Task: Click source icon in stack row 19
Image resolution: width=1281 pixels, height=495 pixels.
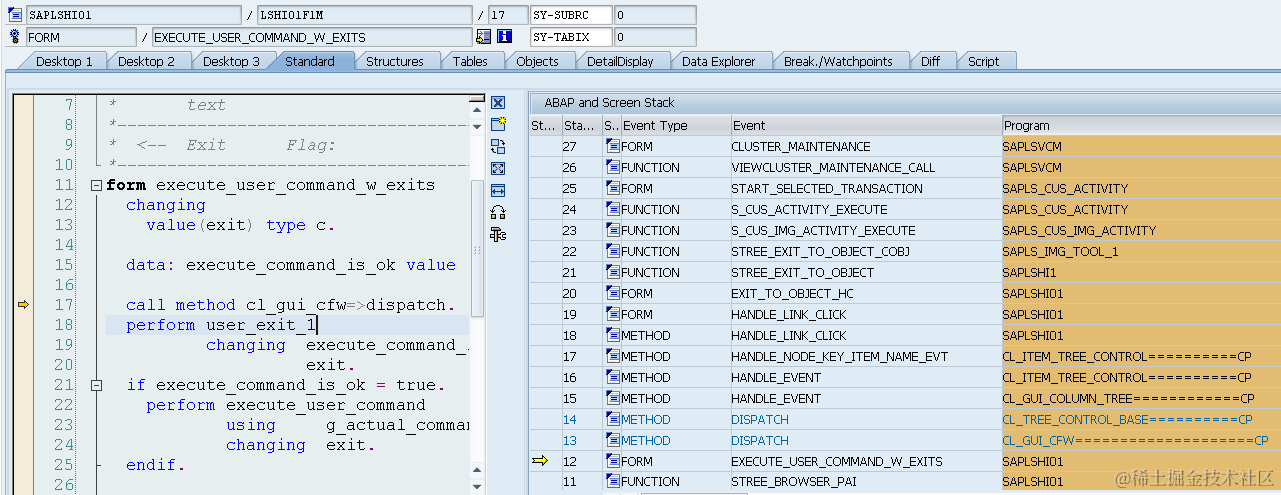Action: [x=613, y=314]
